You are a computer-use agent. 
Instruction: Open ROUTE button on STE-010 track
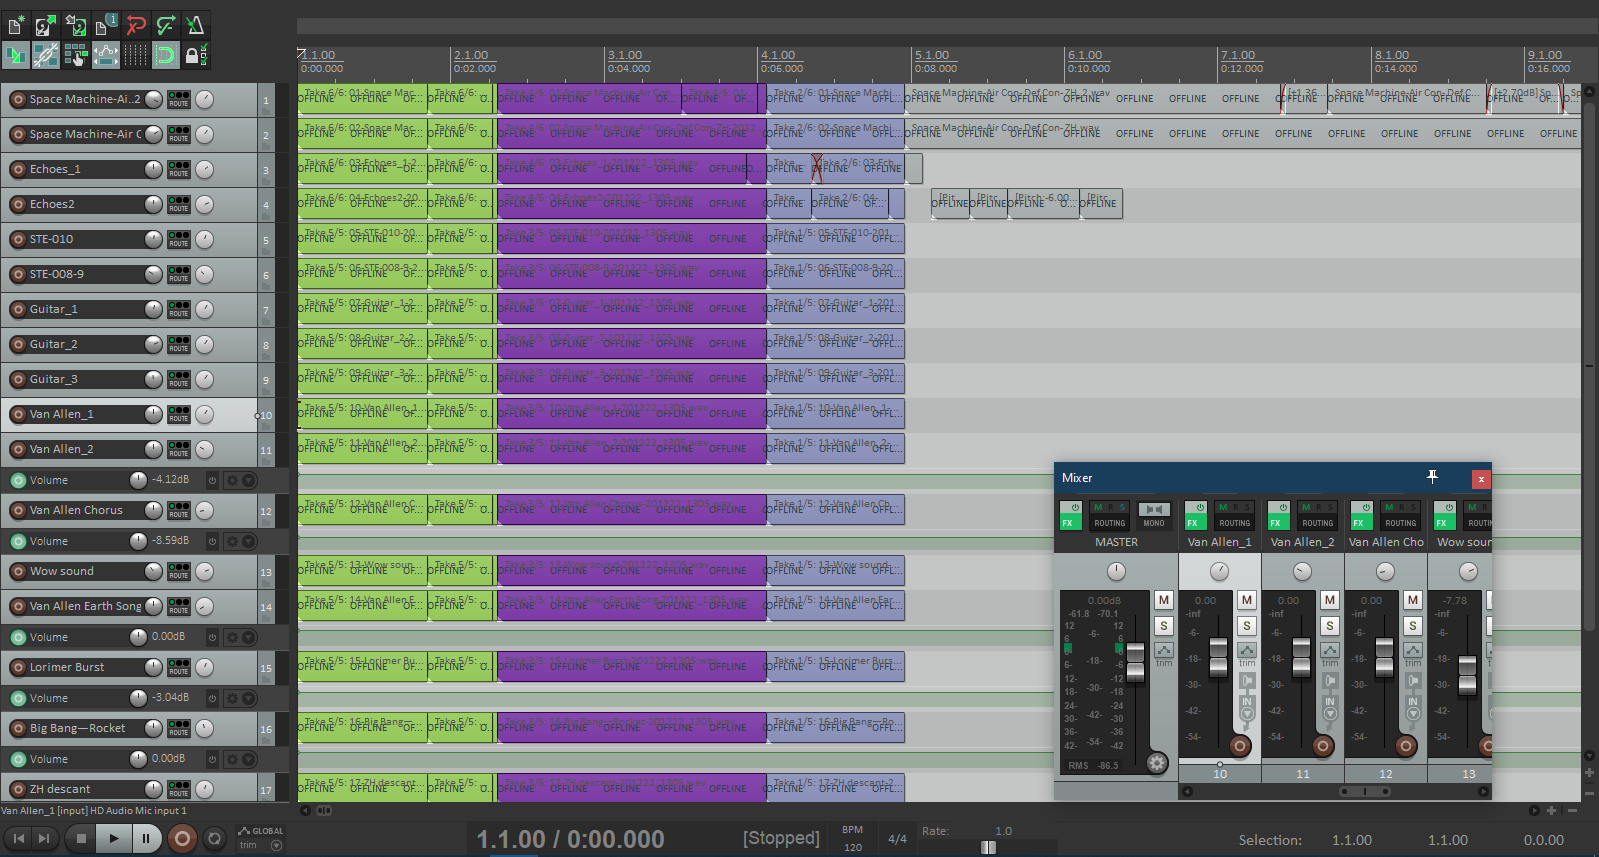(x=178, y=239)
